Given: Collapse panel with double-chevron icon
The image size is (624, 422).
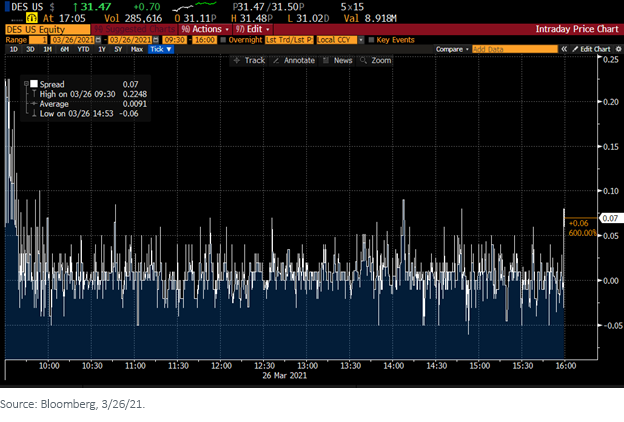Looking at the screenshot, I should pyautogui.click(x=564, y=49).
